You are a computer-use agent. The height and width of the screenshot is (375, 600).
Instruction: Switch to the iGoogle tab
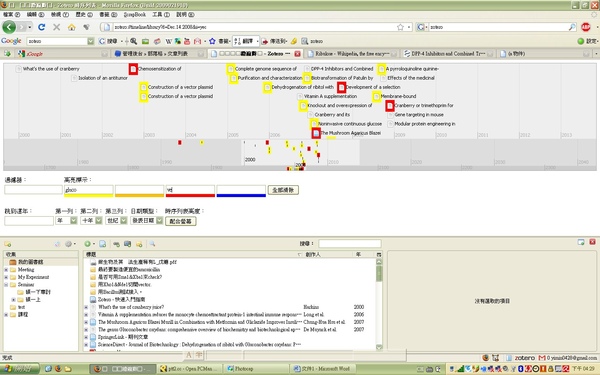(x=62, y=54)
